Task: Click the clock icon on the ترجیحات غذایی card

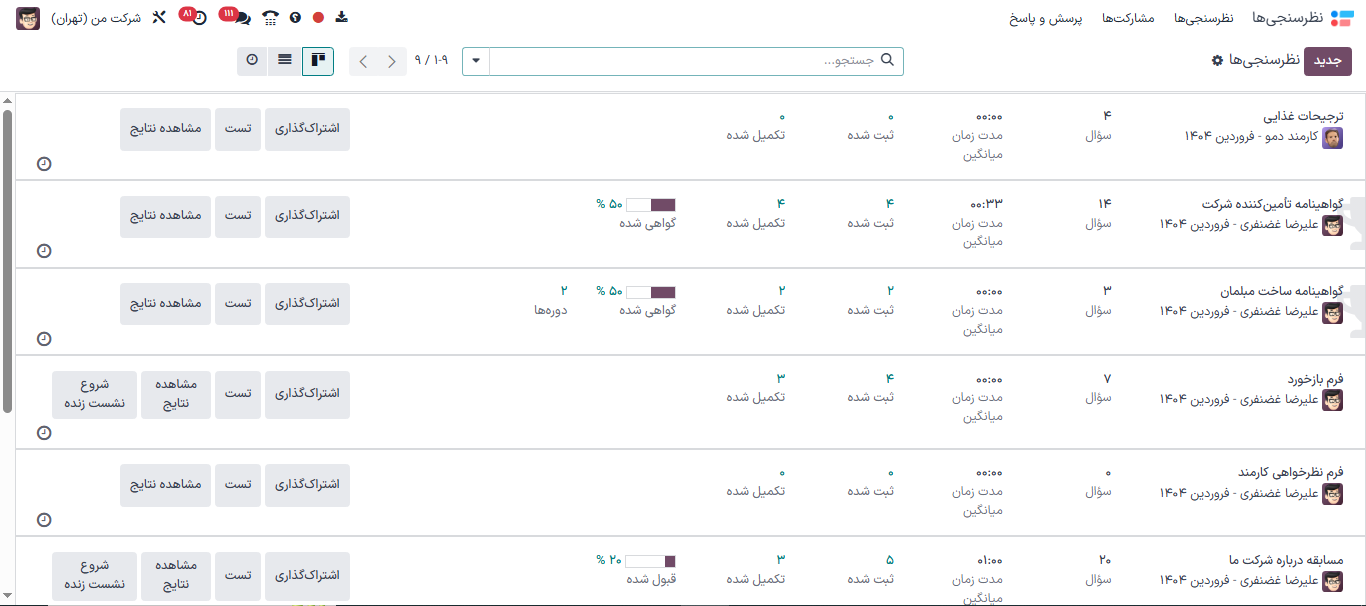Action: point(43,163)
